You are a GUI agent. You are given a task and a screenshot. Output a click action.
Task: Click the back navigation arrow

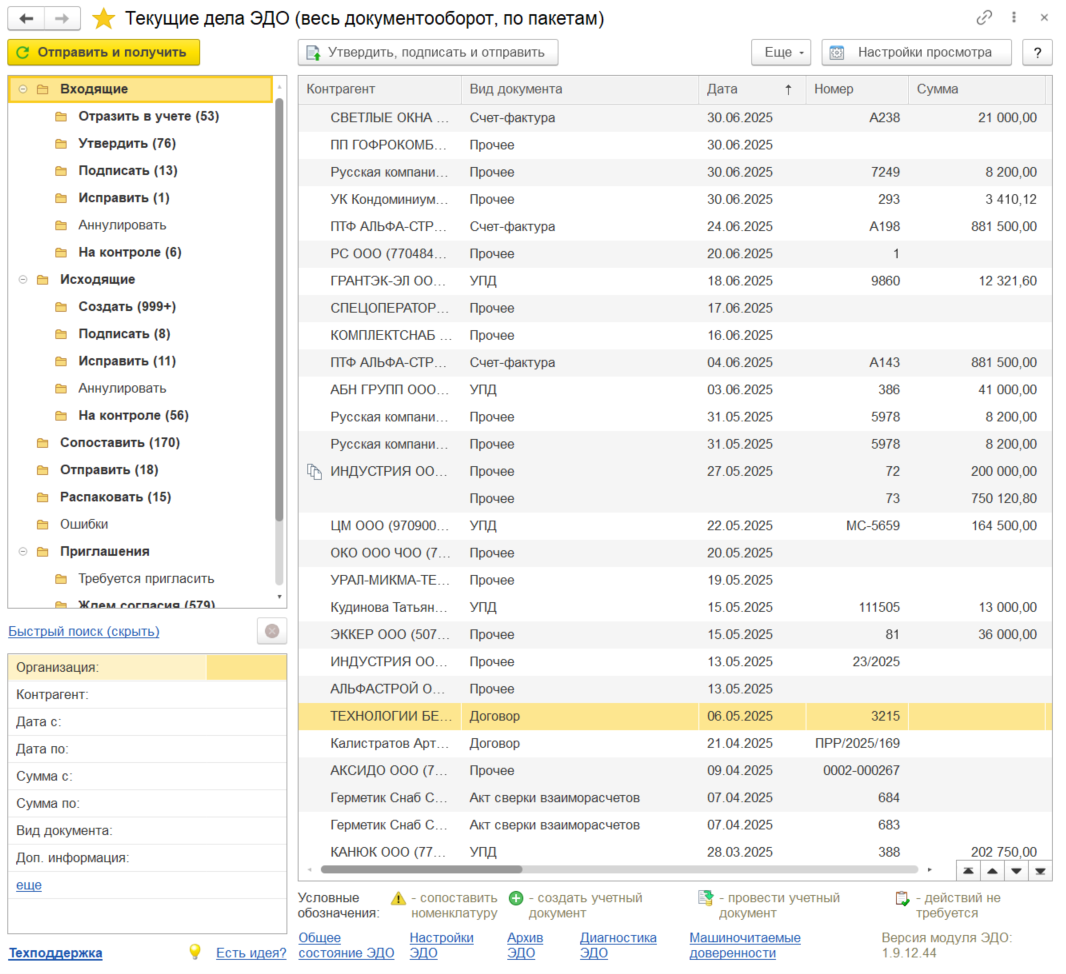[x=27, y=18]
